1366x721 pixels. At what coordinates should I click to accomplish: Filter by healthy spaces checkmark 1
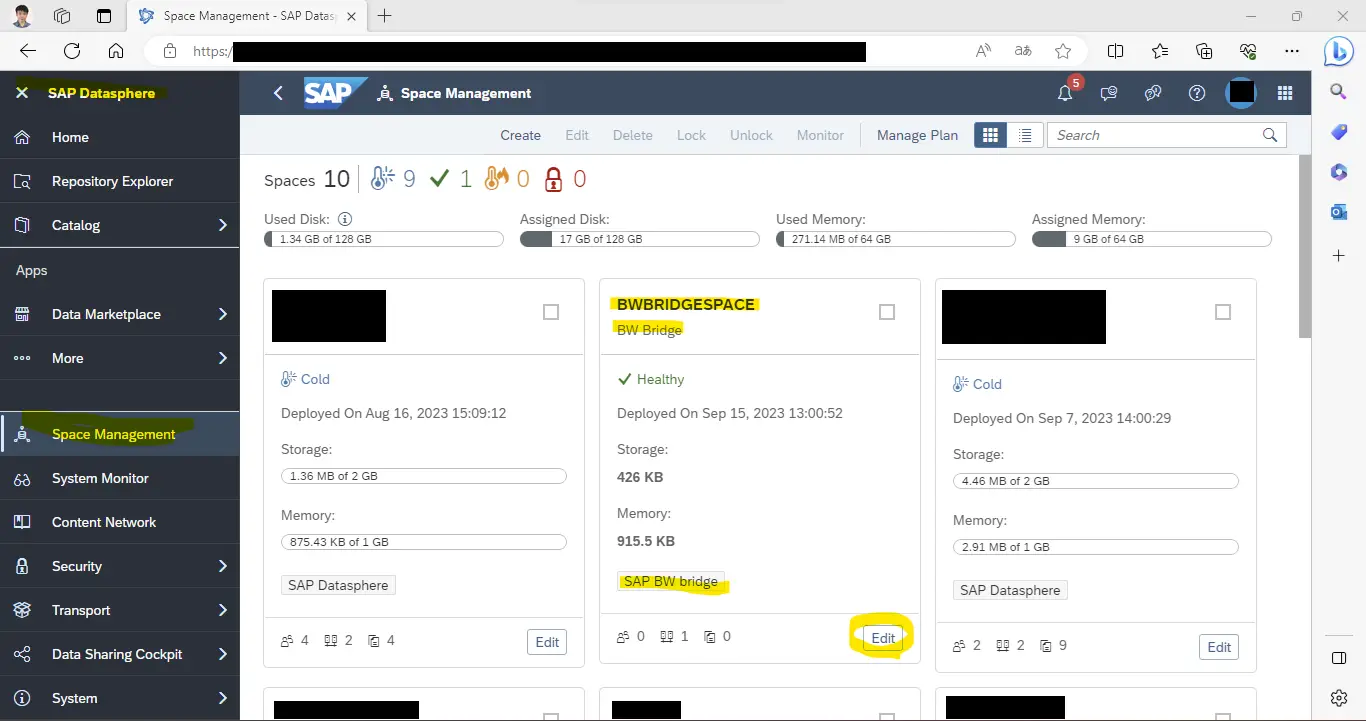point(450,179)
